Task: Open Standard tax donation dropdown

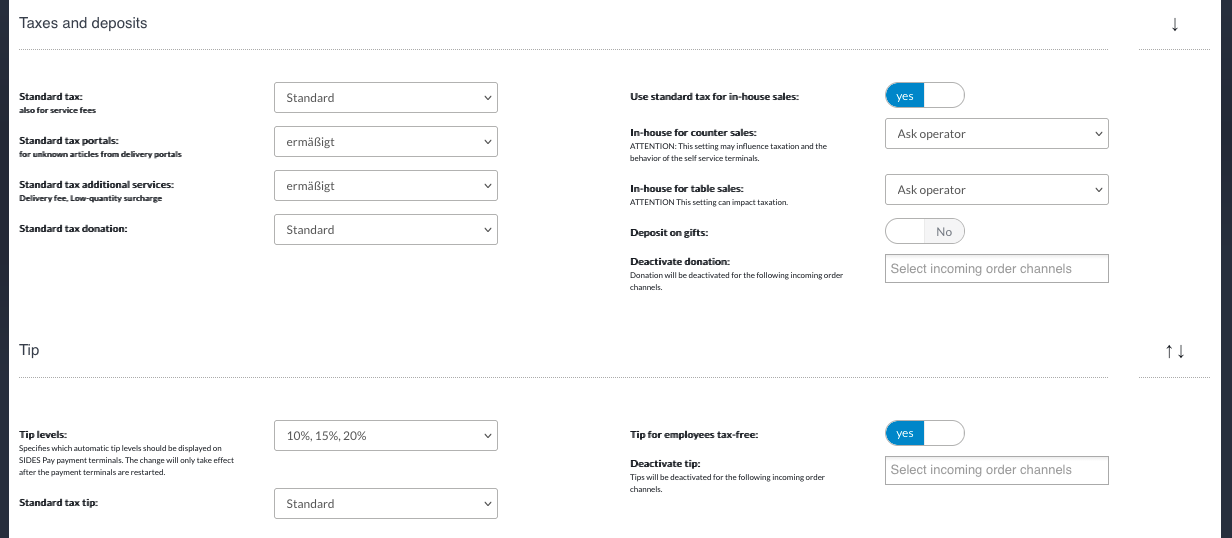Action: point(385,230)
